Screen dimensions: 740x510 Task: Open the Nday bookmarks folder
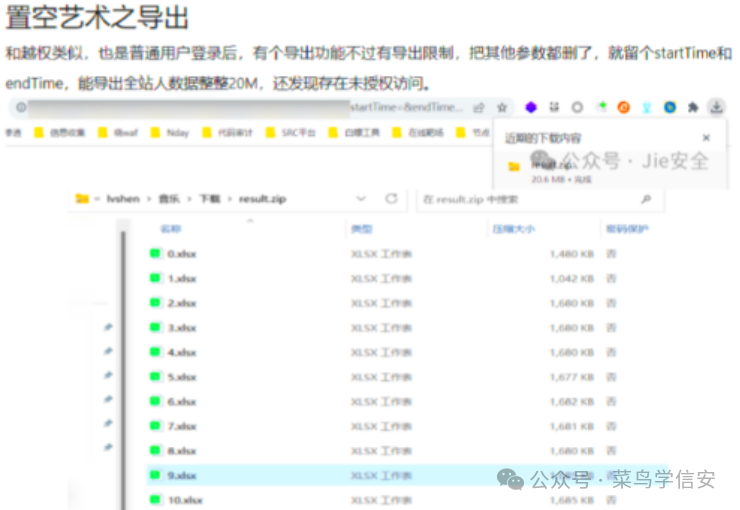[x=170, y=133]
